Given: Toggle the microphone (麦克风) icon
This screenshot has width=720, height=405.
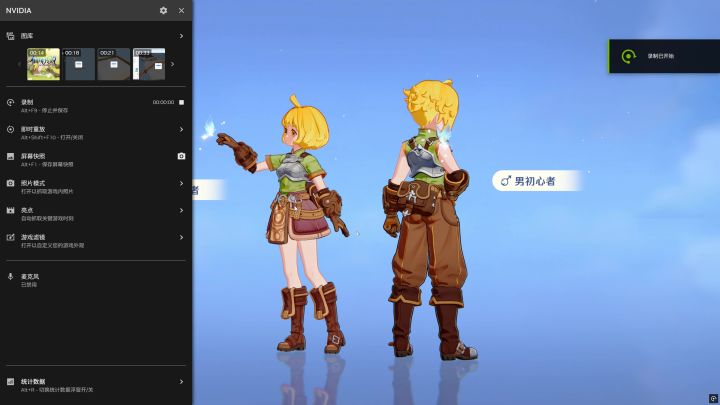Looking at the screenshot, I should 11,276.
